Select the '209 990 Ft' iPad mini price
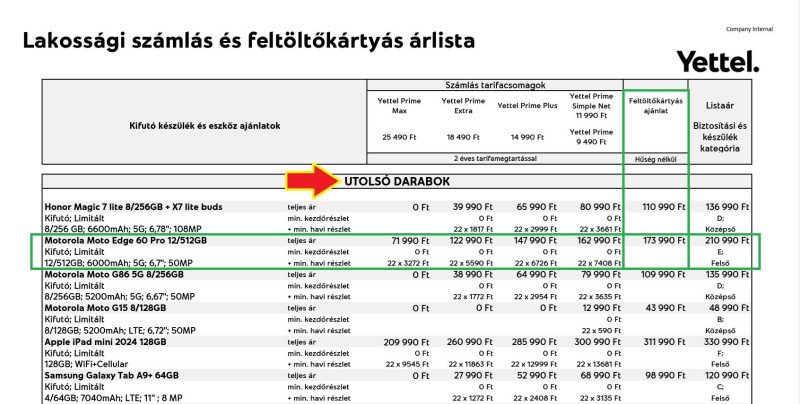This screenshot has width=800, height=404. 406,342
